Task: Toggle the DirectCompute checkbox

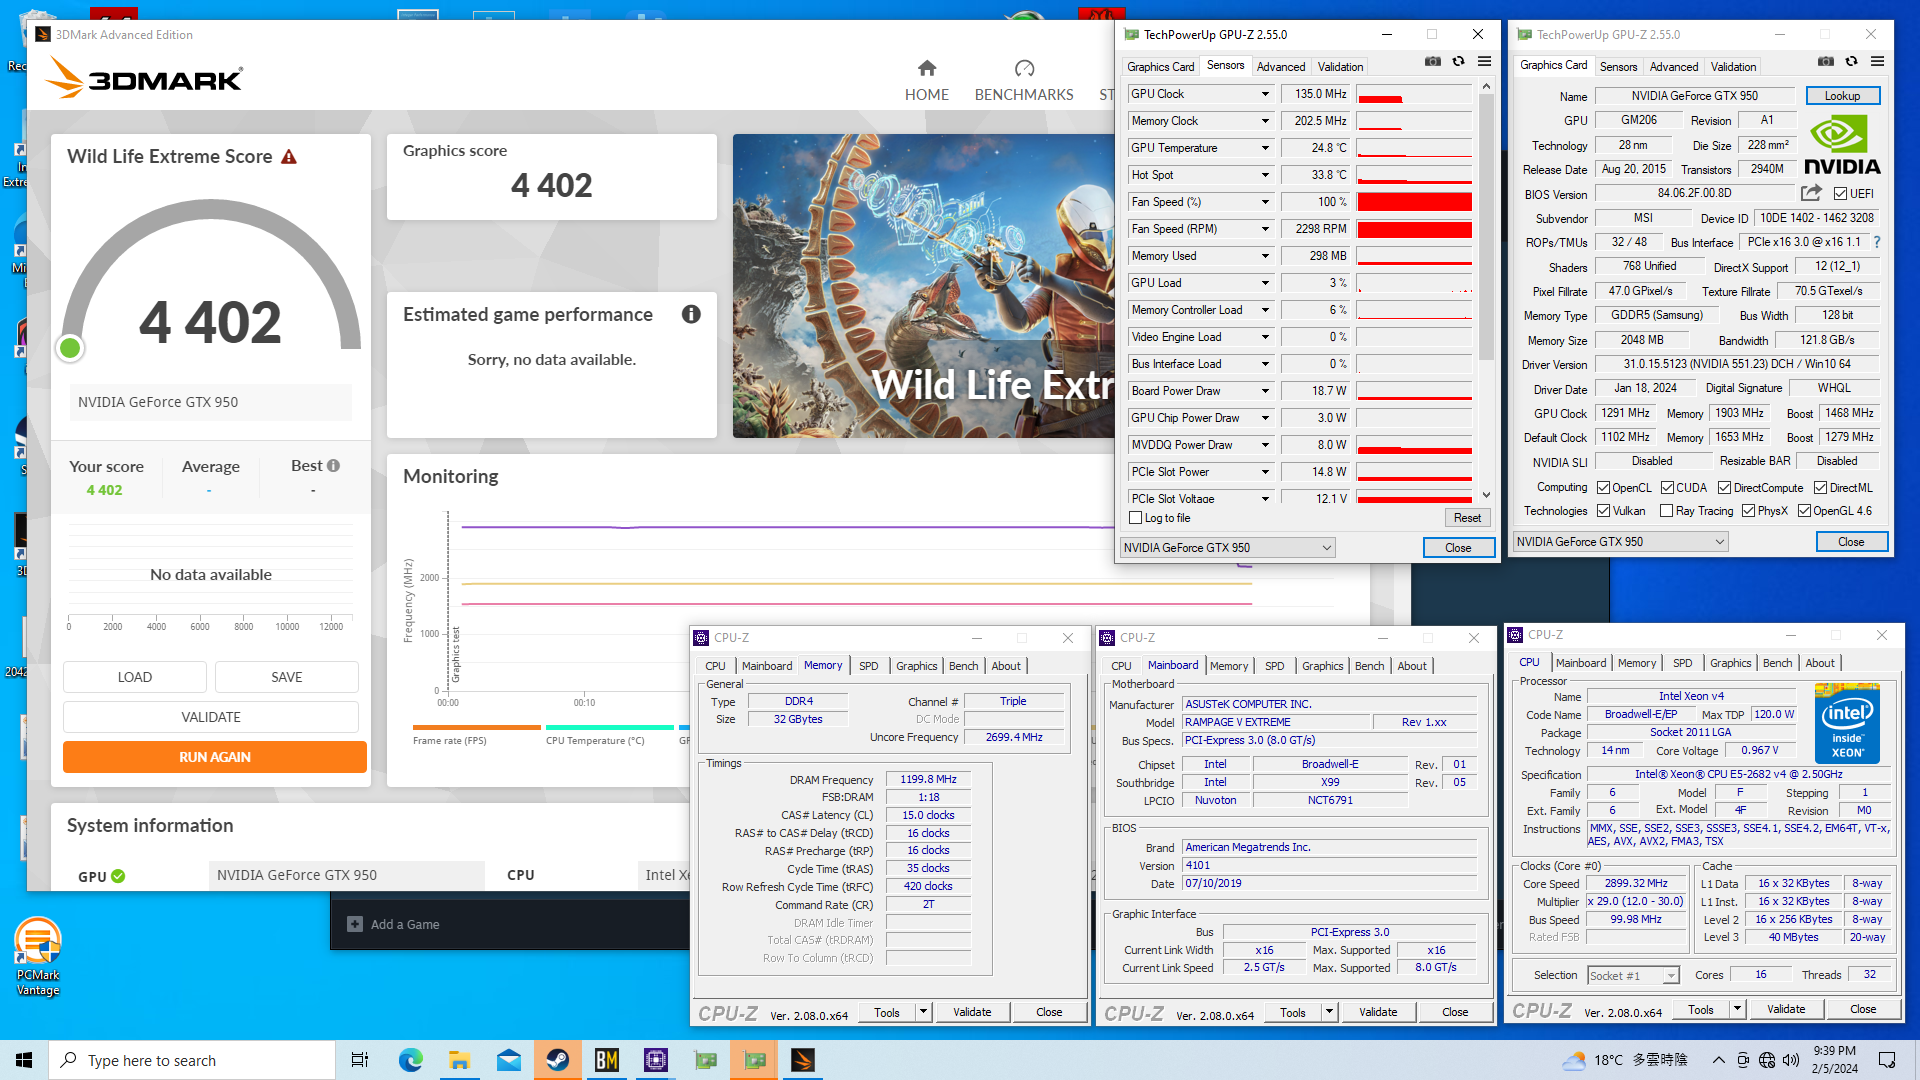Action: click(x=1724, y=488)
